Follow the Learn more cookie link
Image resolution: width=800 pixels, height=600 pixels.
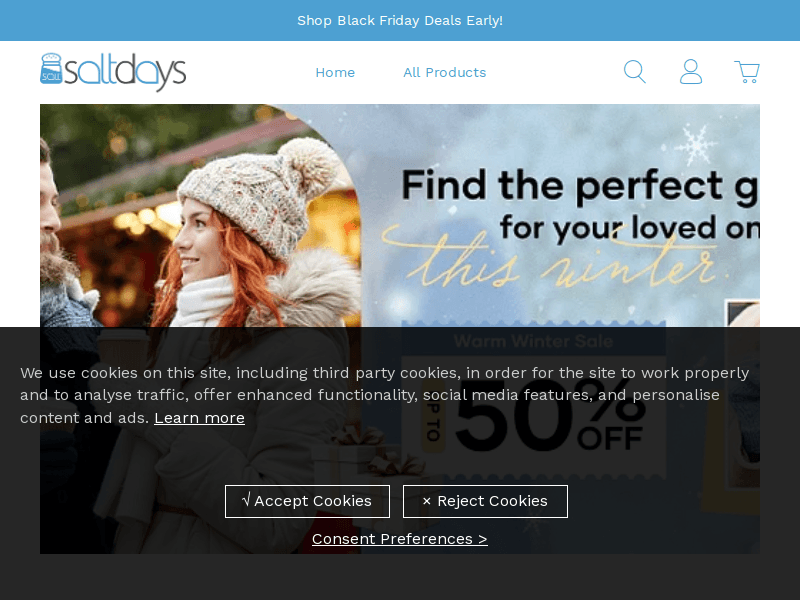click(x=199, y=418)
